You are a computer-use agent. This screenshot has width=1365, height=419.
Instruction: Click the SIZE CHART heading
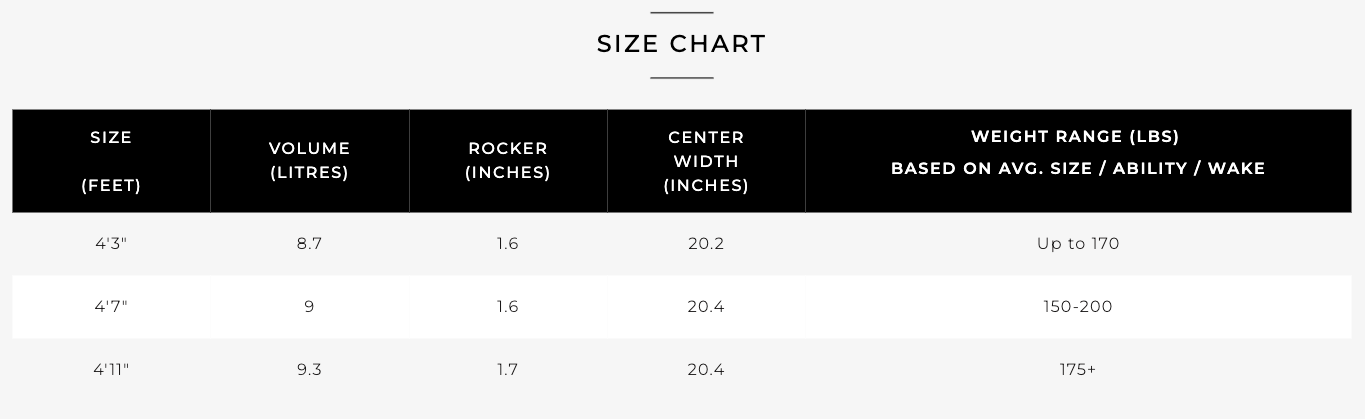click(681, 44)
